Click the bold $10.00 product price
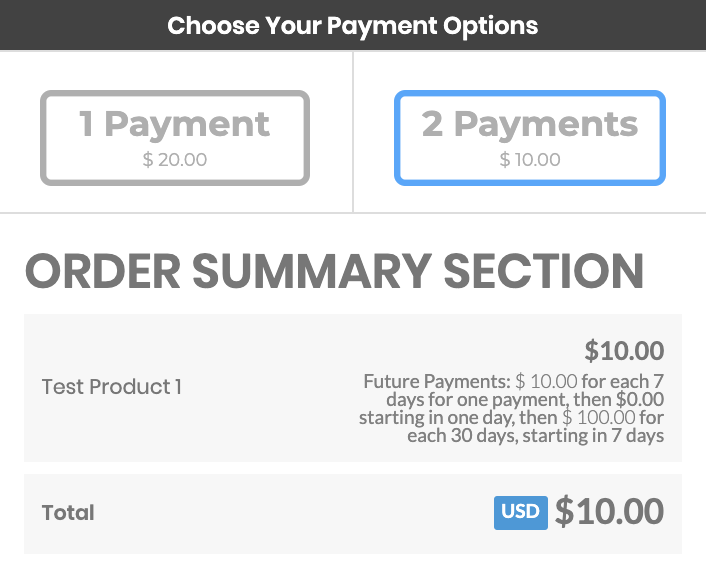The width and height of the screenshot is (706, 562). coord(624,351)
